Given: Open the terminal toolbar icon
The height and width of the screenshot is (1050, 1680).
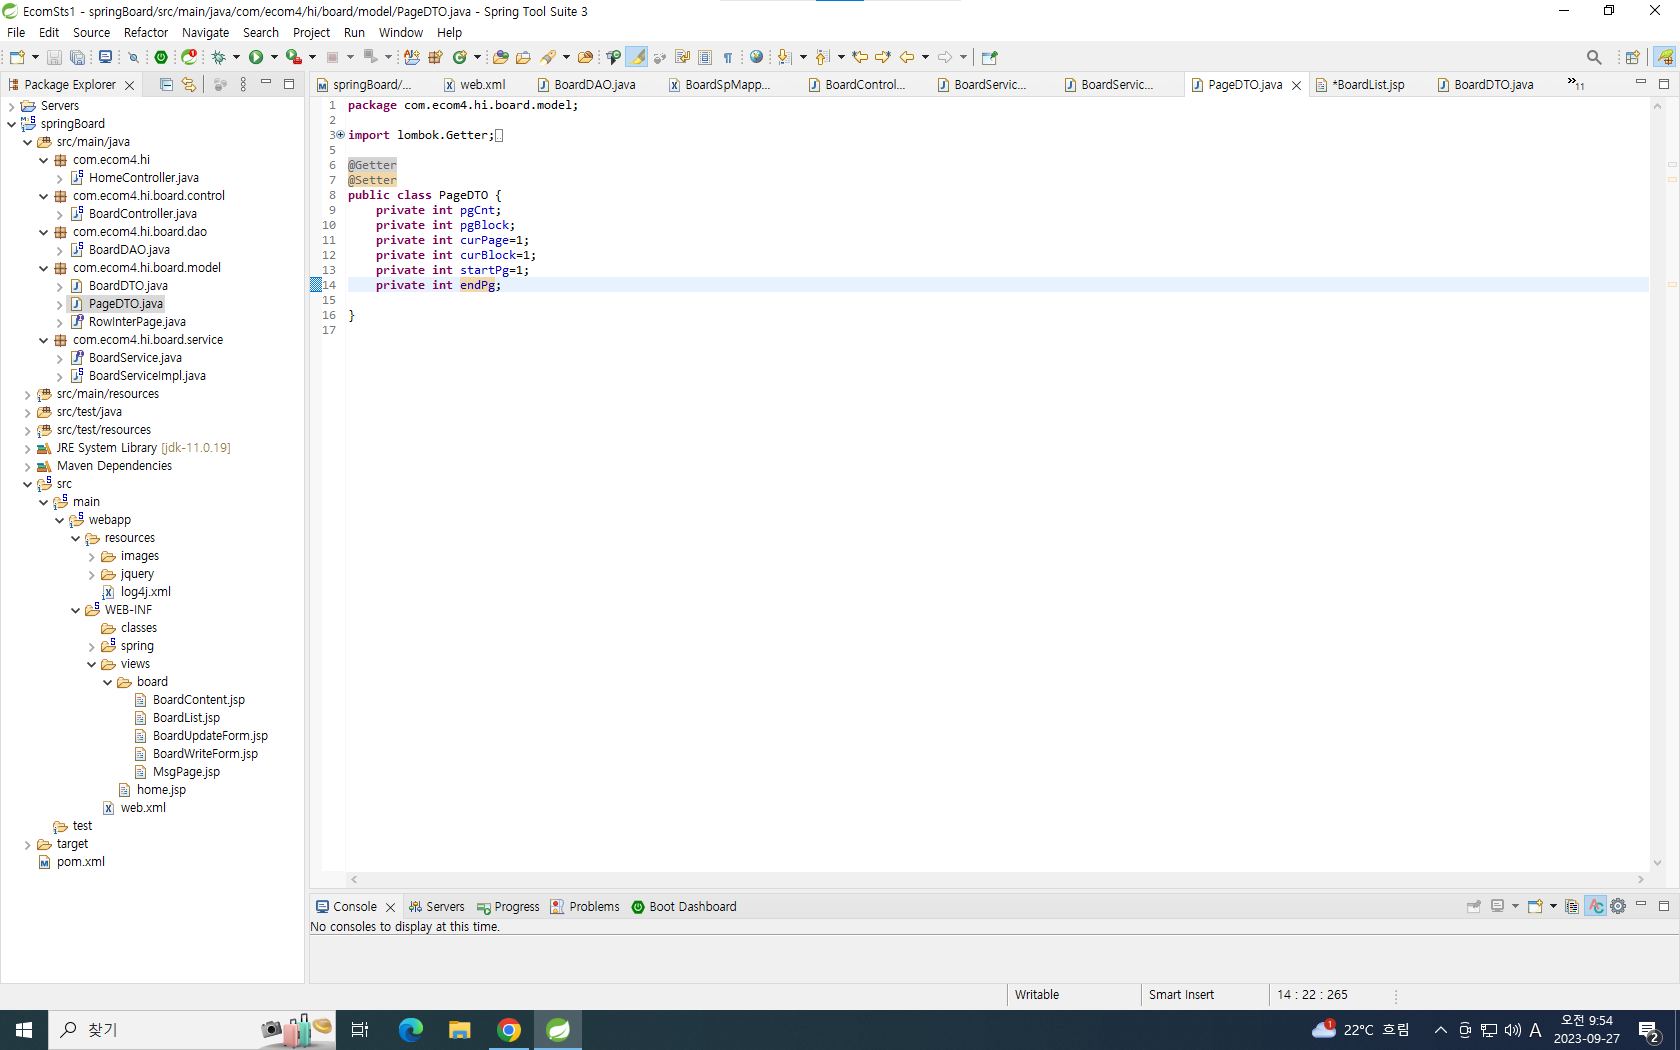Looking at the screenshot, I should point(105,57).
